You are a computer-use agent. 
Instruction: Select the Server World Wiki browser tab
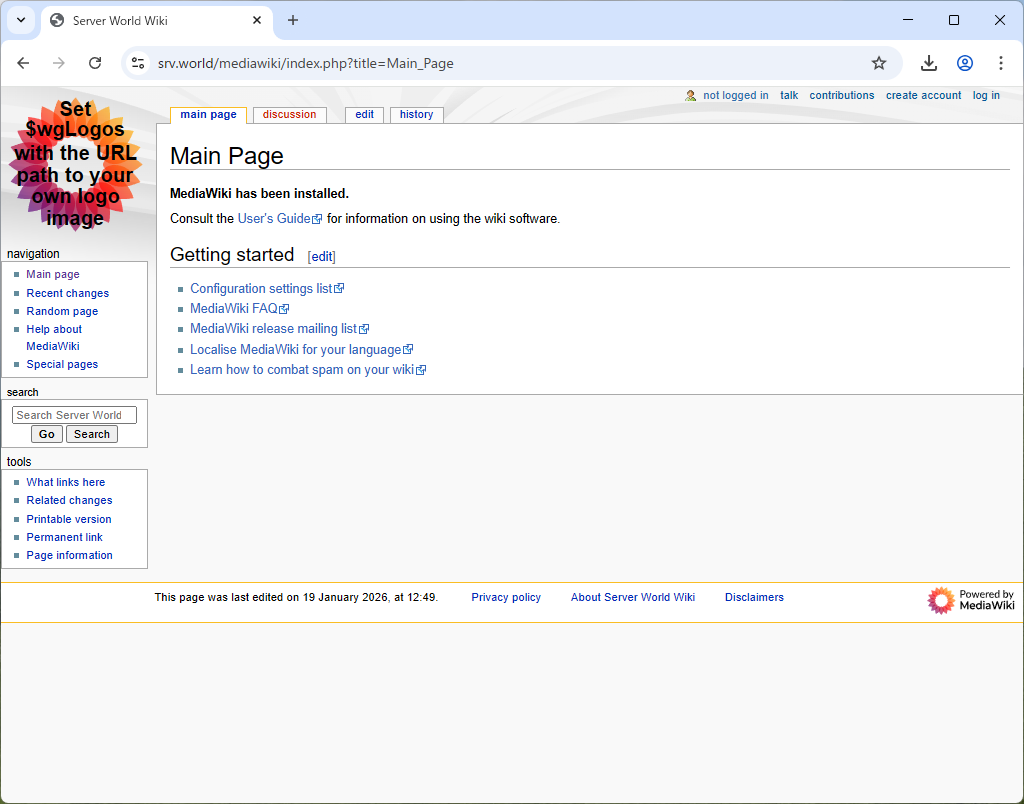[157, 21]
